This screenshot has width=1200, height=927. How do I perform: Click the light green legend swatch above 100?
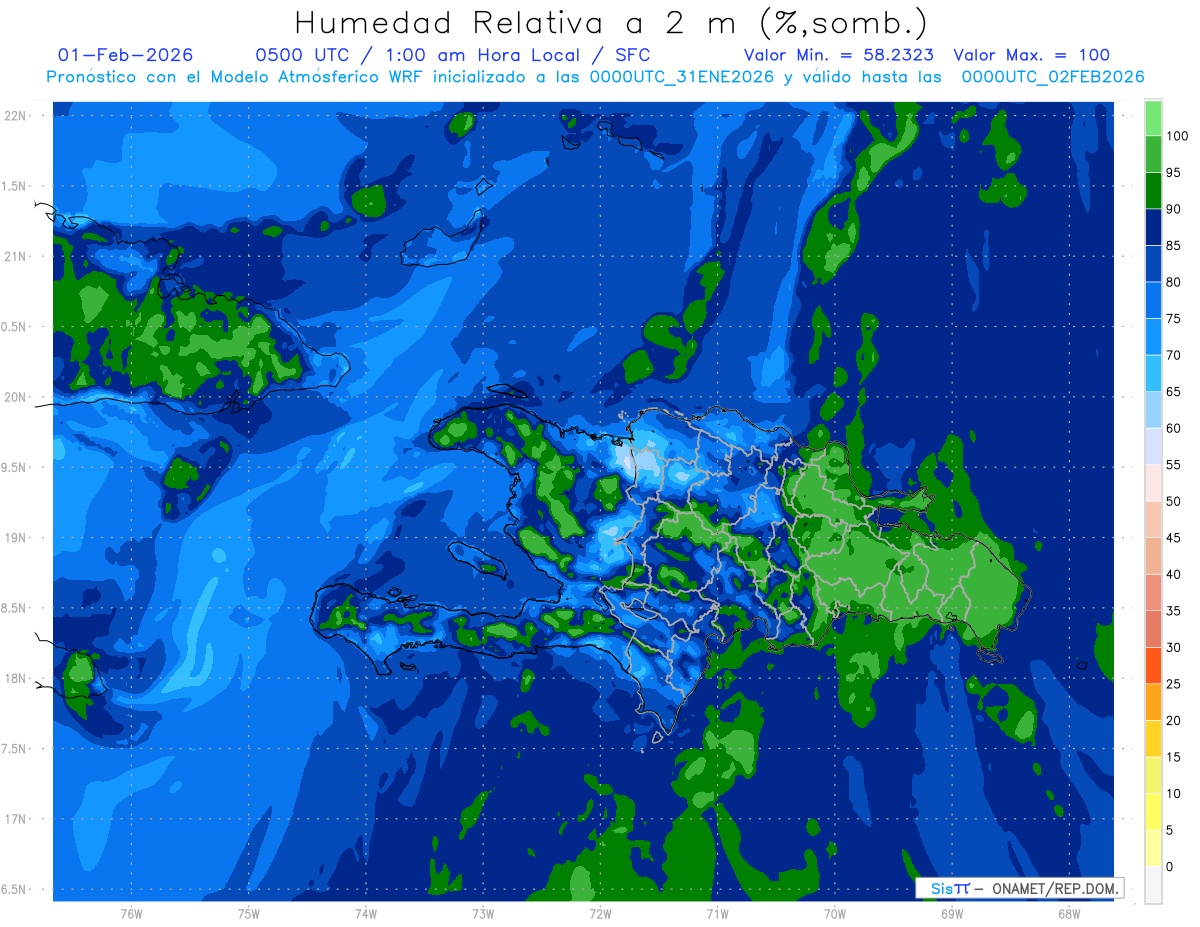1153,118
